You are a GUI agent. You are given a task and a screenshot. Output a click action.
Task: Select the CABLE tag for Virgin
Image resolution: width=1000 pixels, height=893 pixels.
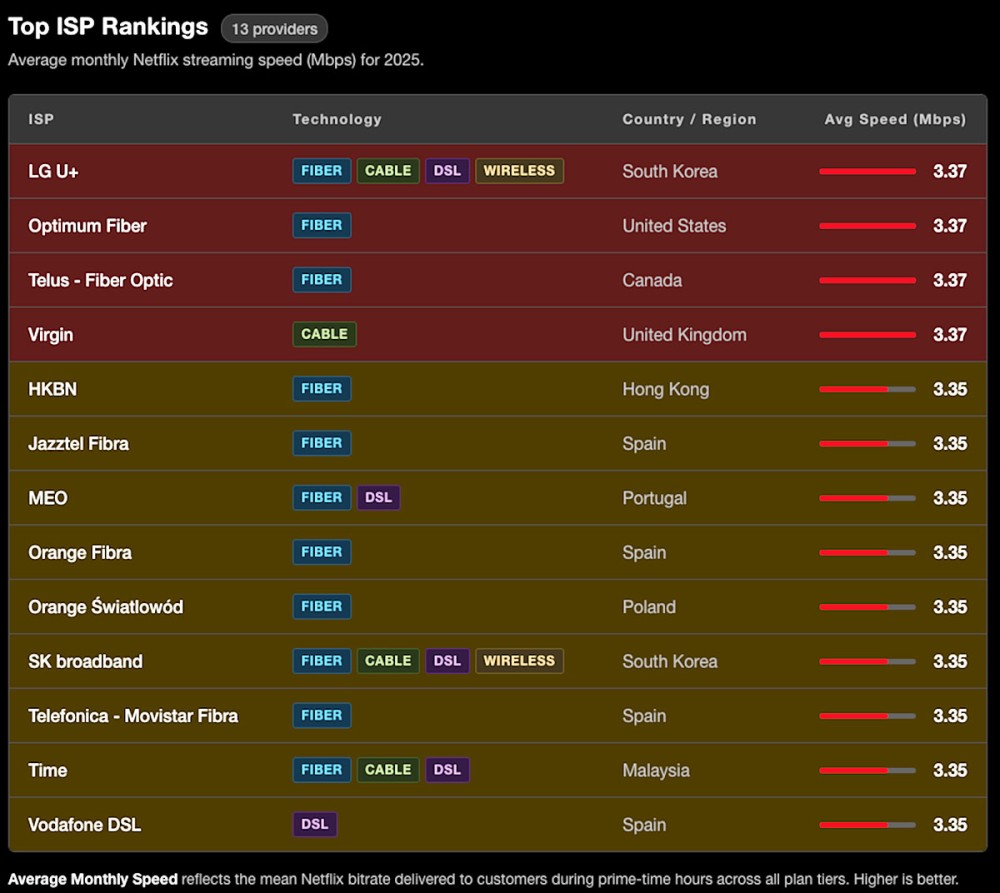tap(324, 334)
